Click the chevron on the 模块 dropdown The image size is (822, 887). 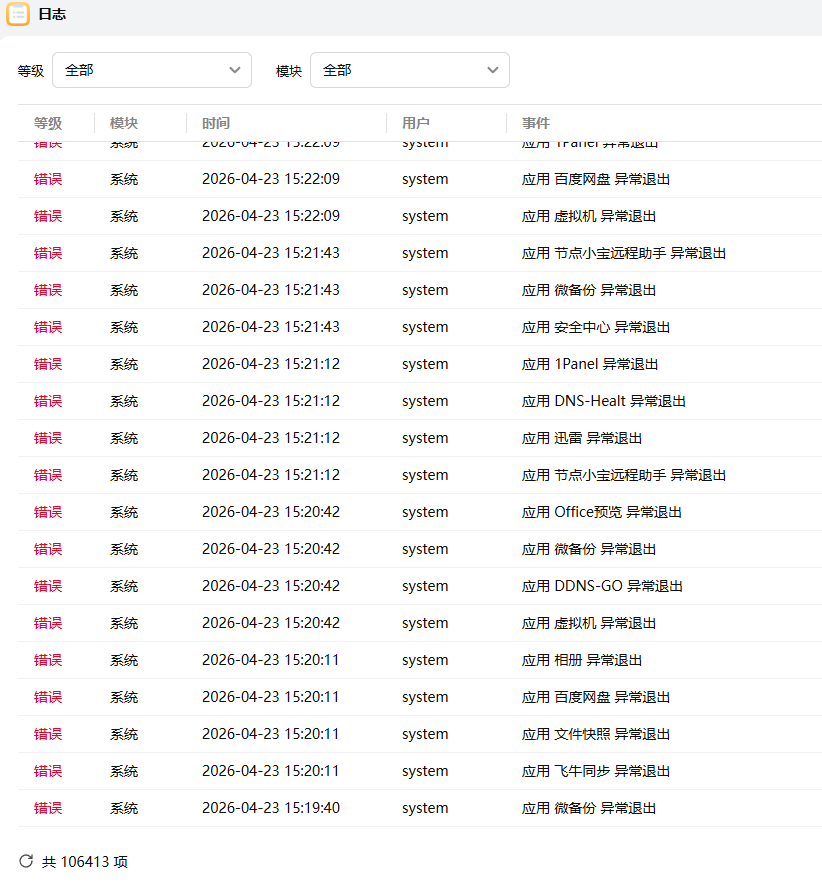coord(492,70)
